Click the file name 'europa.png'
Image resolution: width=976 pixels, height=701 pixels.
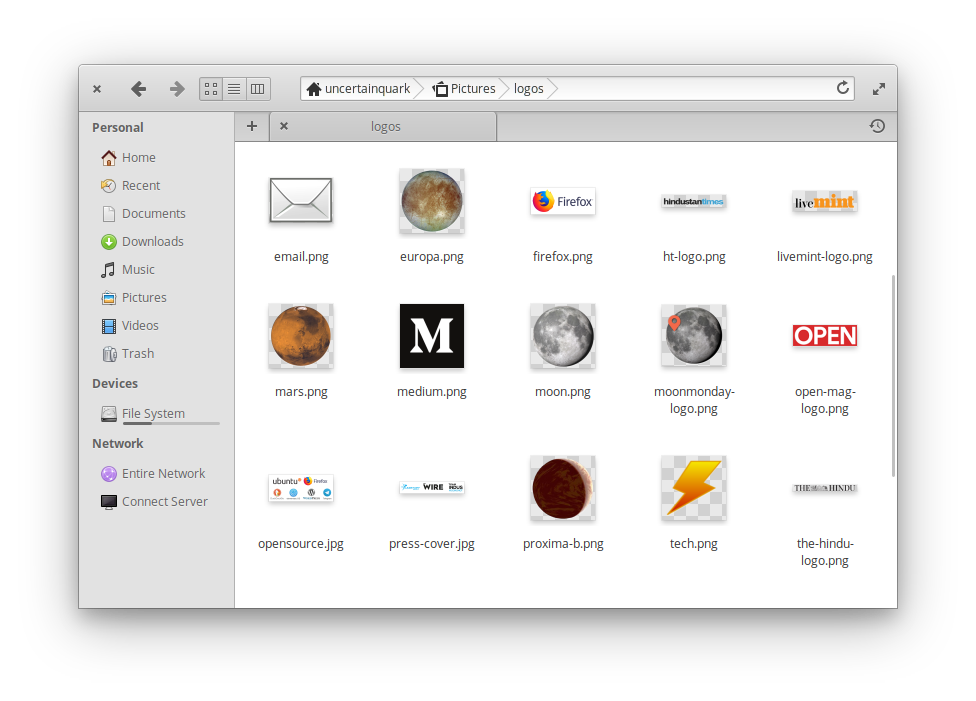432,256
